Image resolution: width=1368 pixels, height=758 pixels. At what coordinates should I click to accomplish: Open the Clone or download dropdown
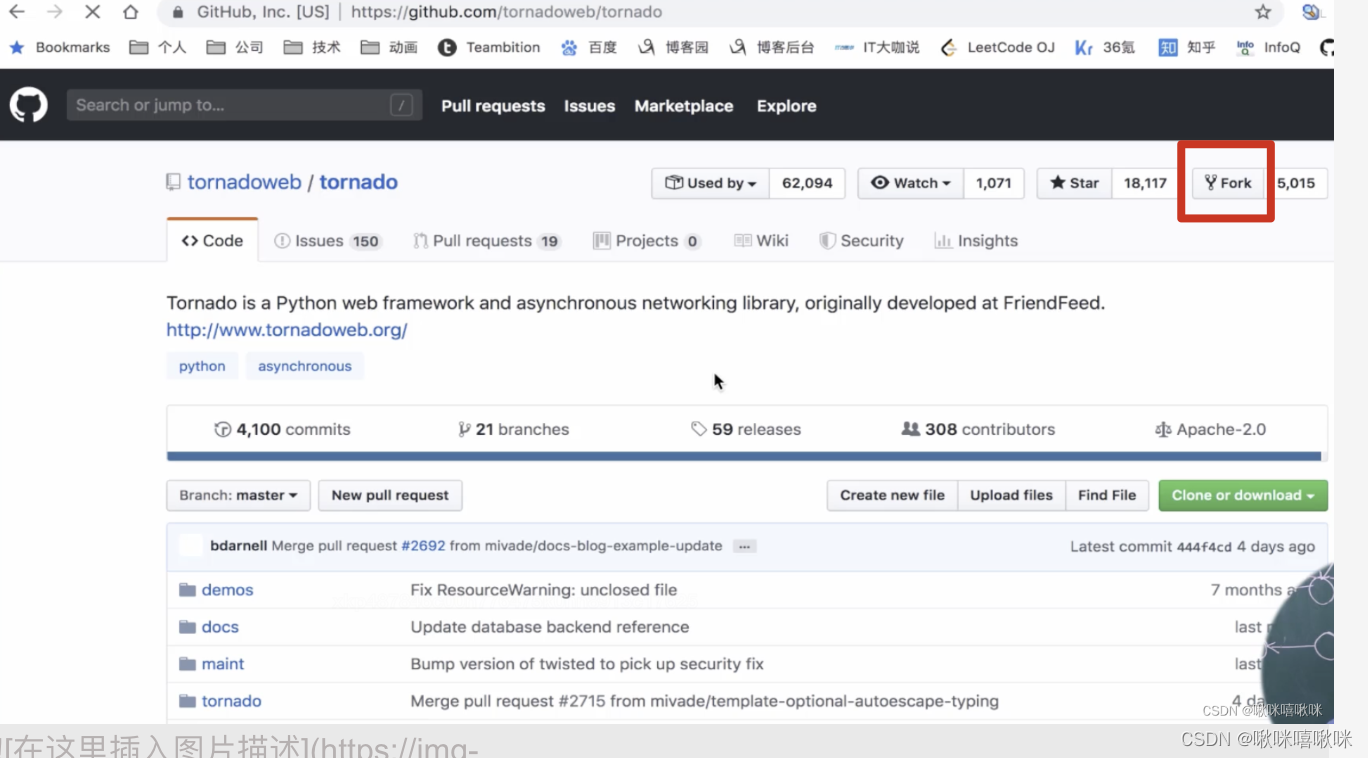(1243, 495)
